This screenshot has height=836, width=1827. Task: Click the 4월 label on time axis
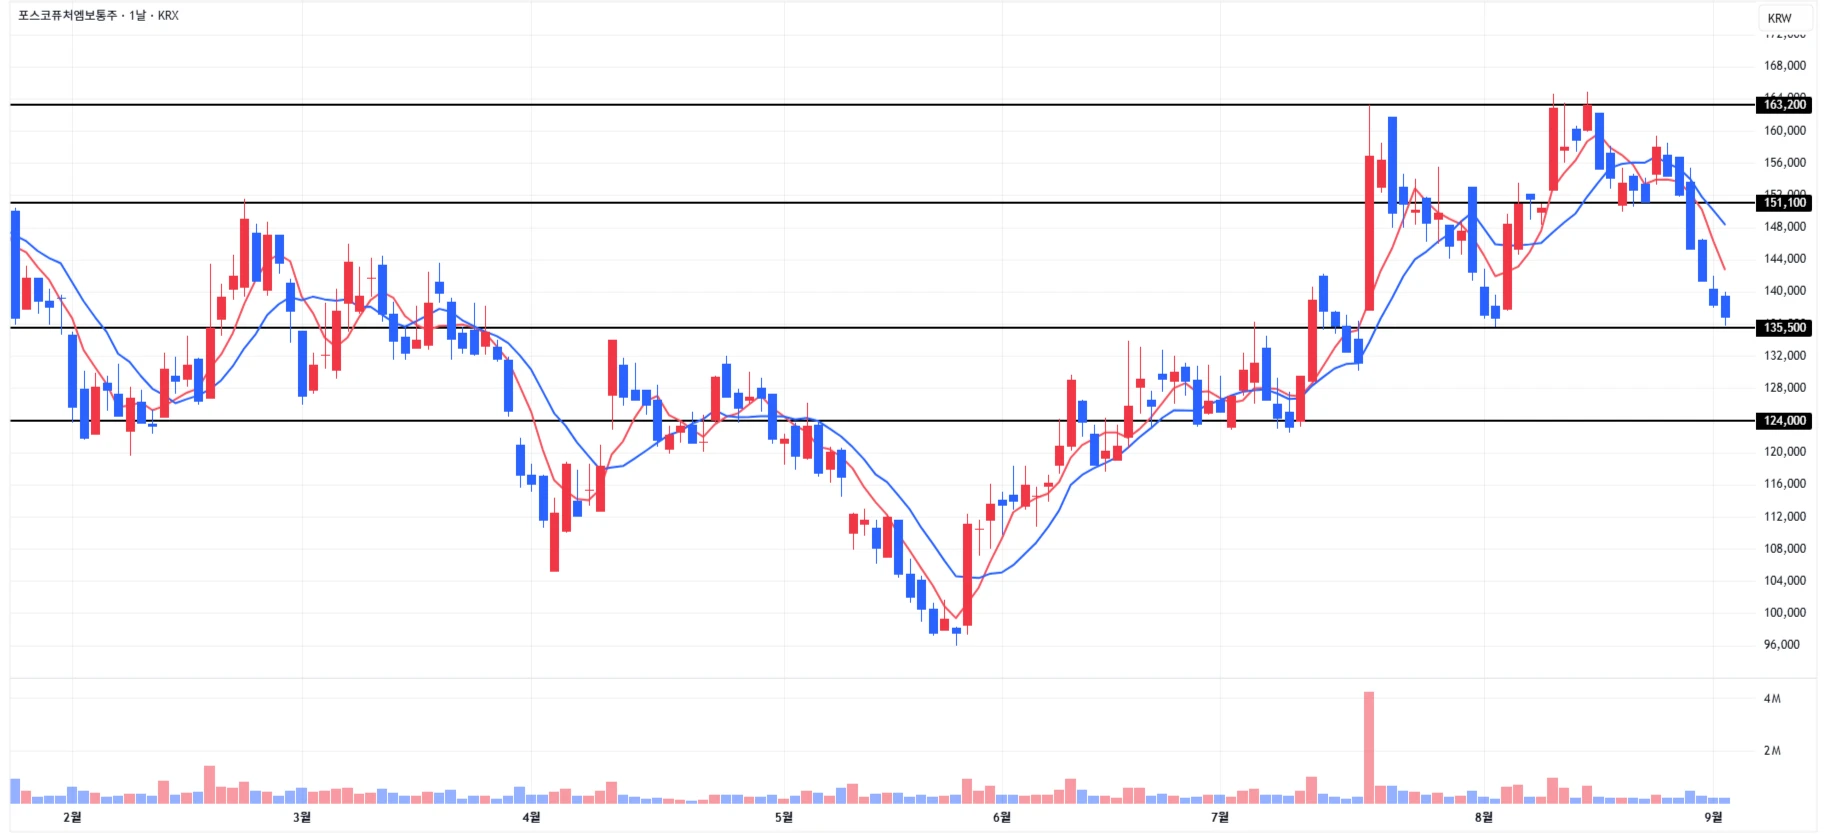531,817
